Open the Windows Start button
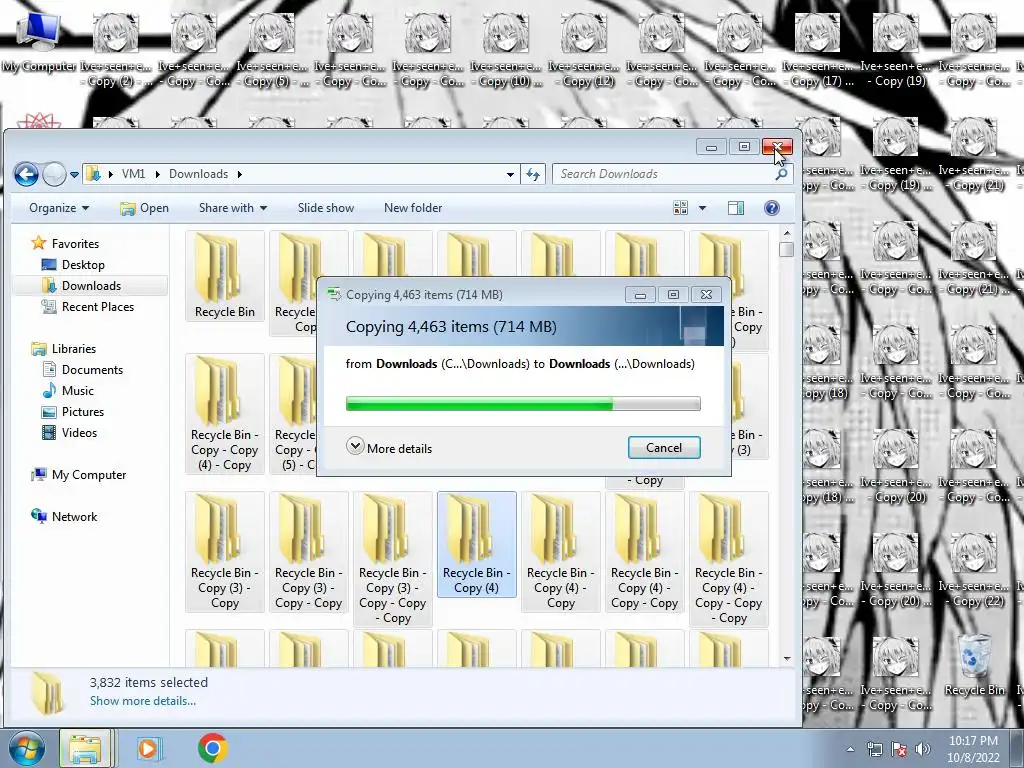The width and height of the screenshot is (1024, 768). pyautogui.click(x=26, y=748)
